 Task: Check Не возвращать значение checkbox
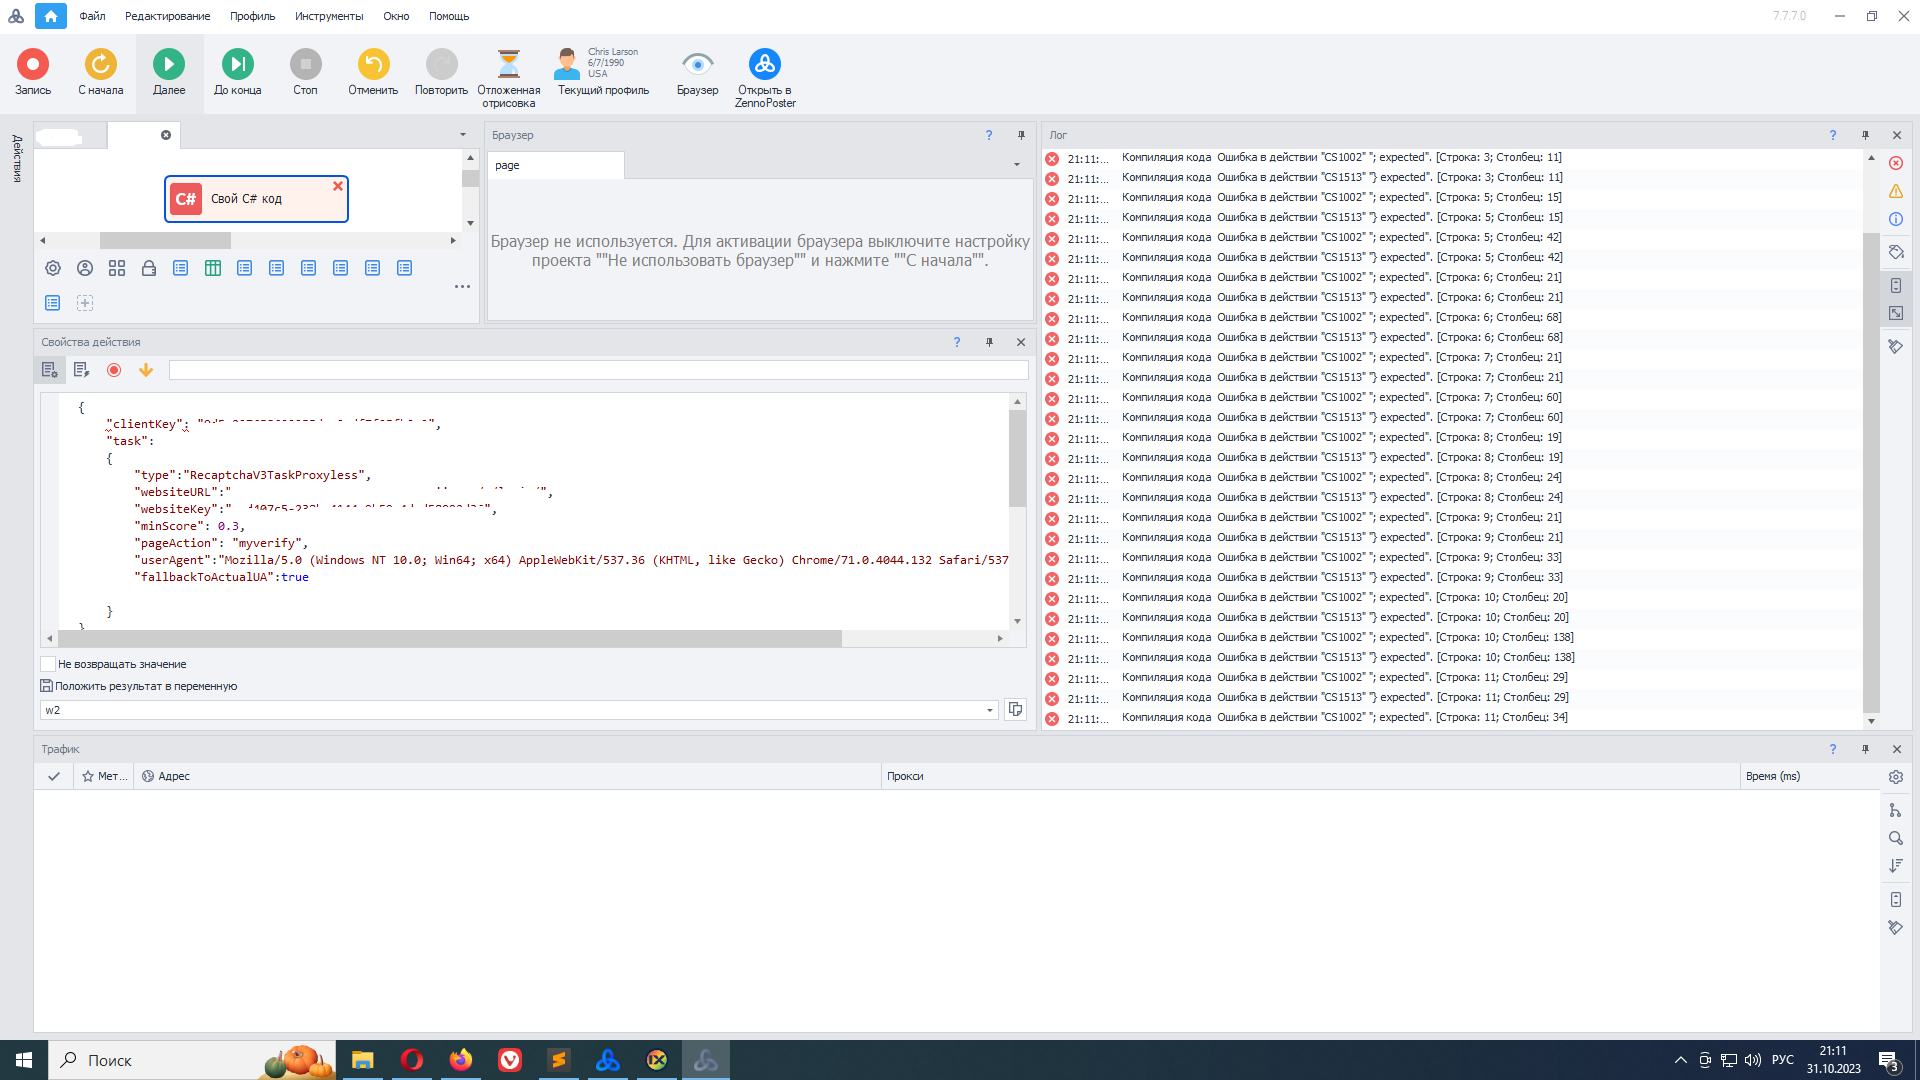tap(48, 664)
